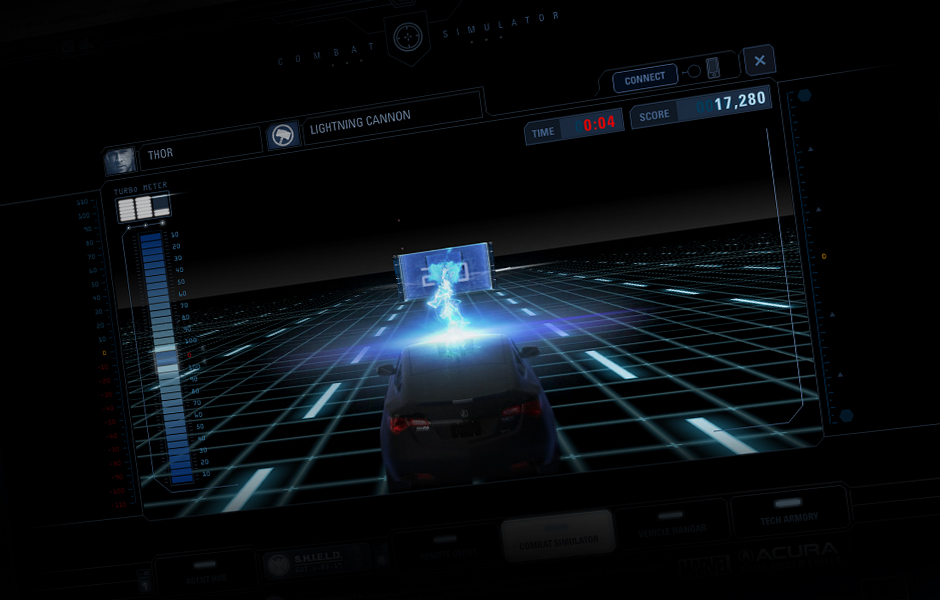Select the Combat Simulator tab

558,536
